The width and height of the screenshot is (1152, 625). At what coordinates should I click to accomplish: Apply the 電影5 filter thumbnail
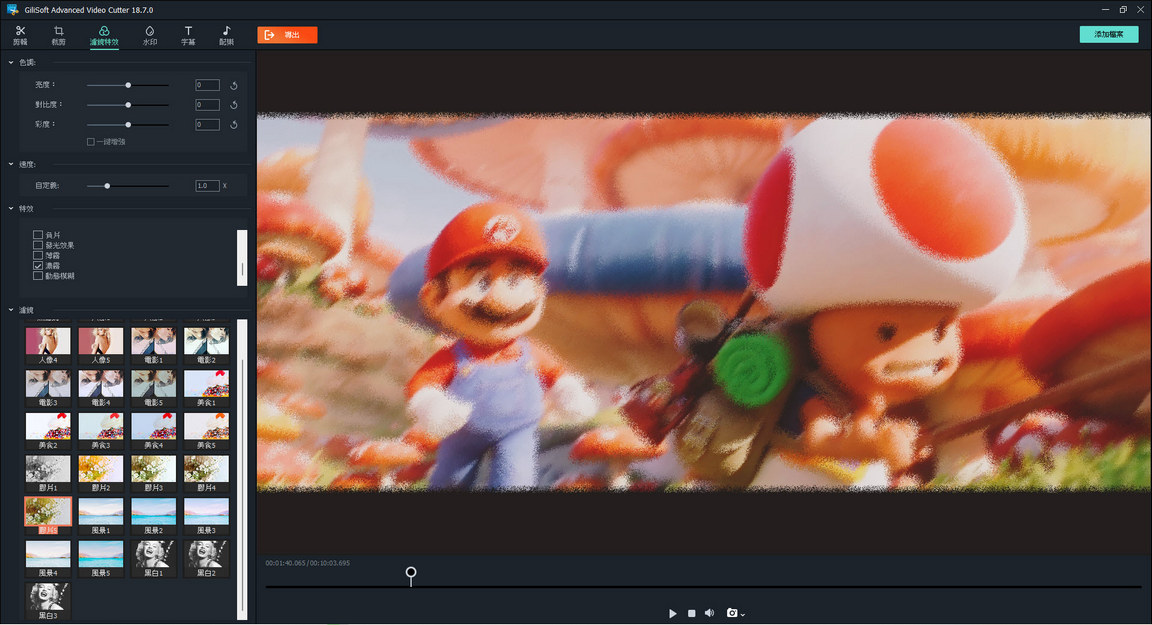[154, 388]
